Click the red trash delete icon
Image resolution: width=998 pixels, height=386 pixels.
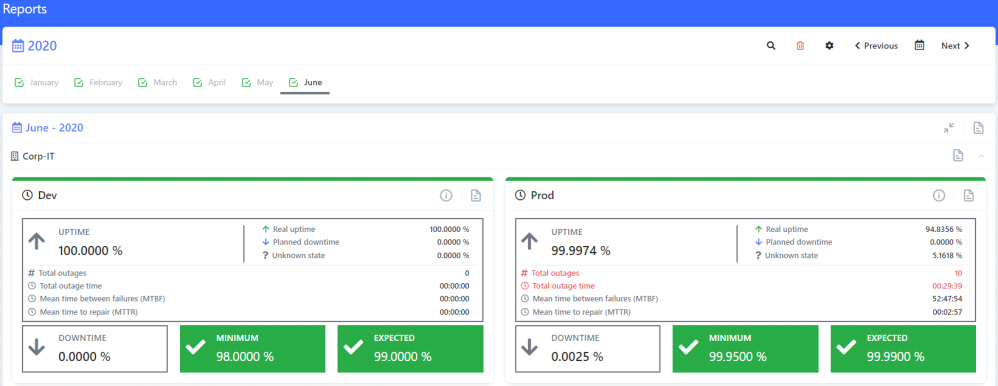(800, 46)
